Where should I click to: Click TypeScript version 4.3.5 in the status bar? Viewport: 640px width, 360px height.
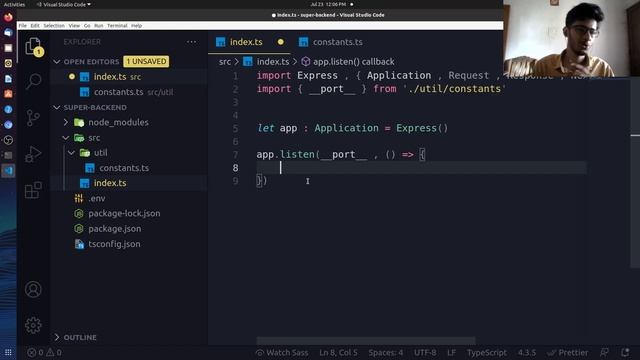click(527, 353)
